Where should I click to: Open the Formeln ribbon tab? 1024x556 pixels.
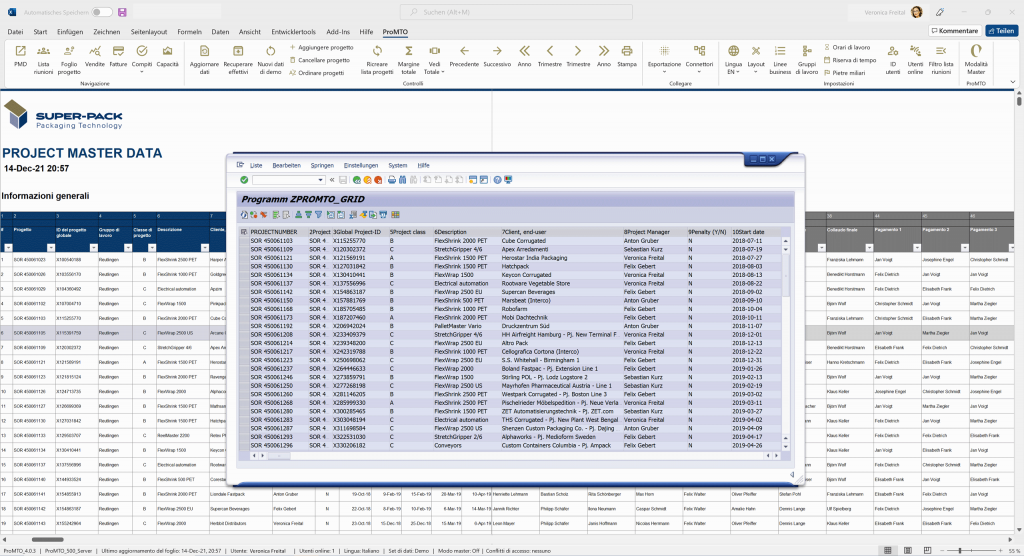coord(189,32)
